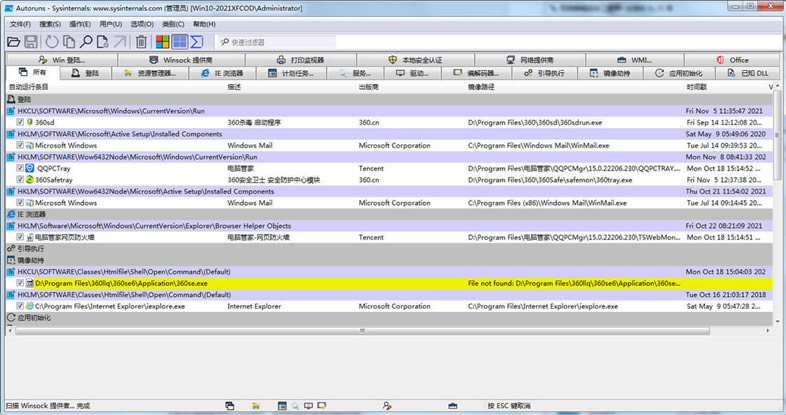Click the Save floppy disk icon
The height and width of the screenshot is (415, 786).
point(30,42)
